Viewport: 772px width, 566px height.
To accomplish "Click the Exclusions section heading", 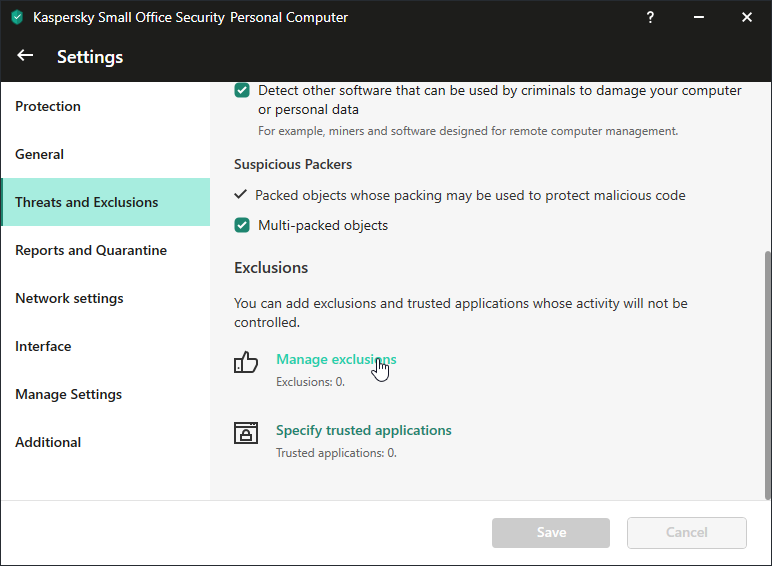I will pyautogui.click(x=271, y=268).
